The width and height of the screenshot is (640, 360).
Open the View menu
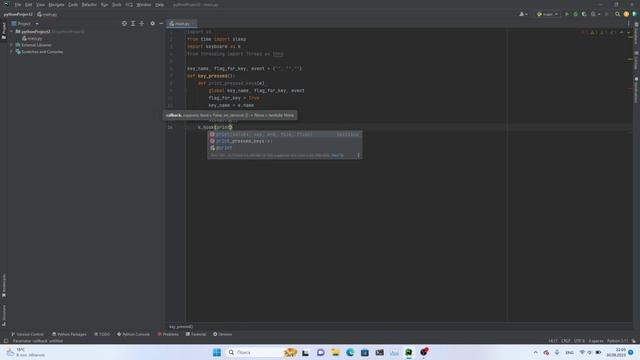(40, 5)
